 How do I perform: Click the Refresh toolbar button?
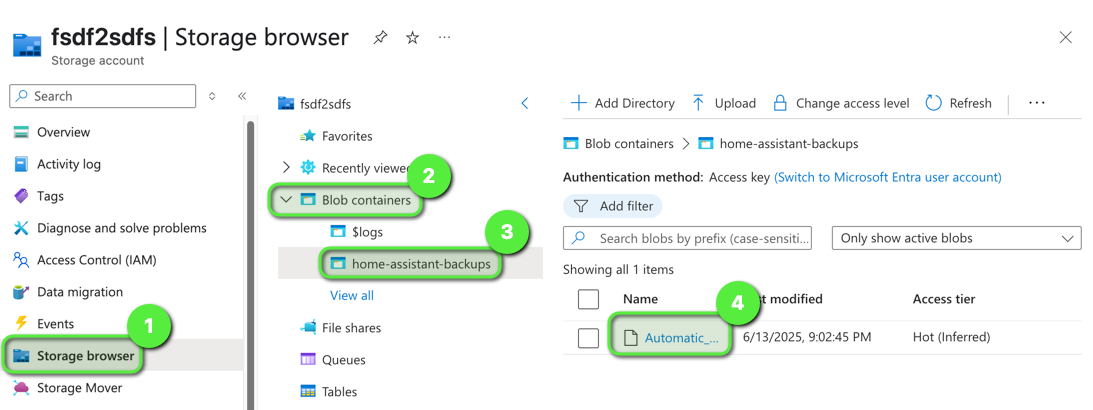pos(958,103)
